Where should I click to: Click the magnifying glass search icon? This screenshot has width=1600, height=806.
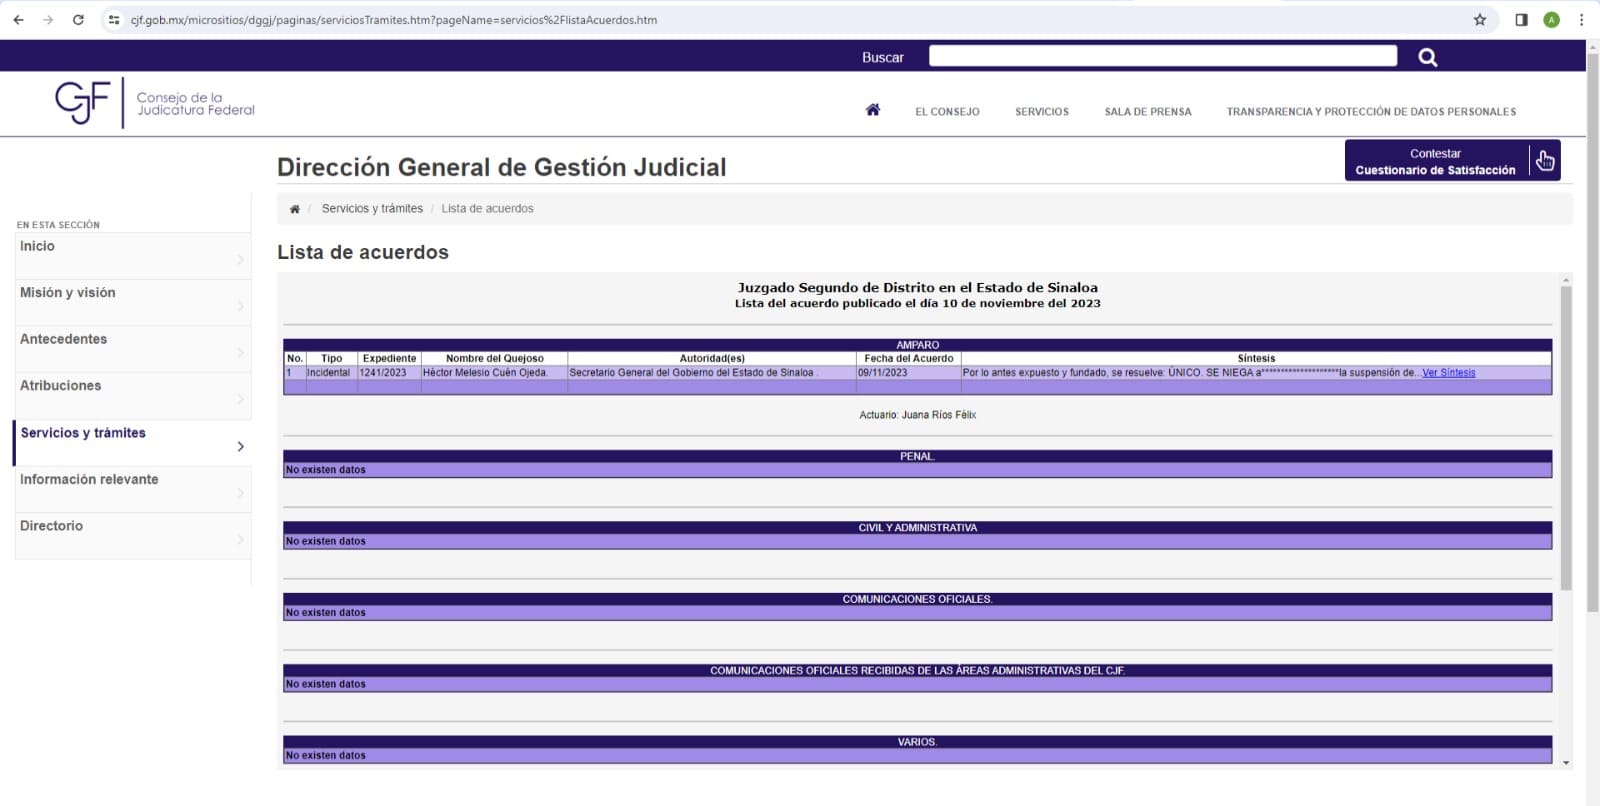[1428, 57]
